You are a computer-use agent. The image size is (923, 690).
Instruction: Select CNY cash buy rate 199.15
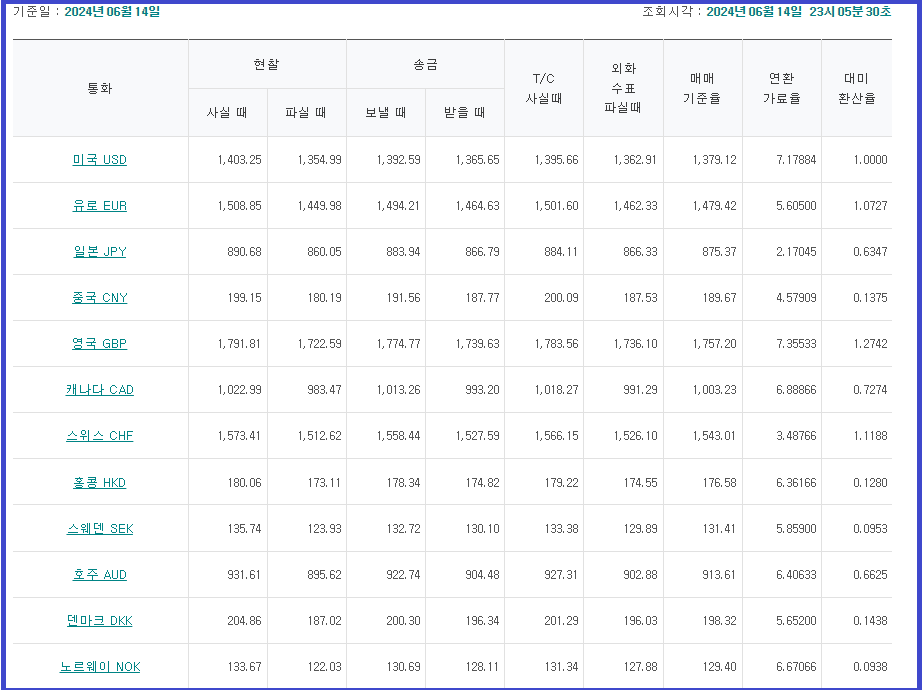click(x=244, y=297)
